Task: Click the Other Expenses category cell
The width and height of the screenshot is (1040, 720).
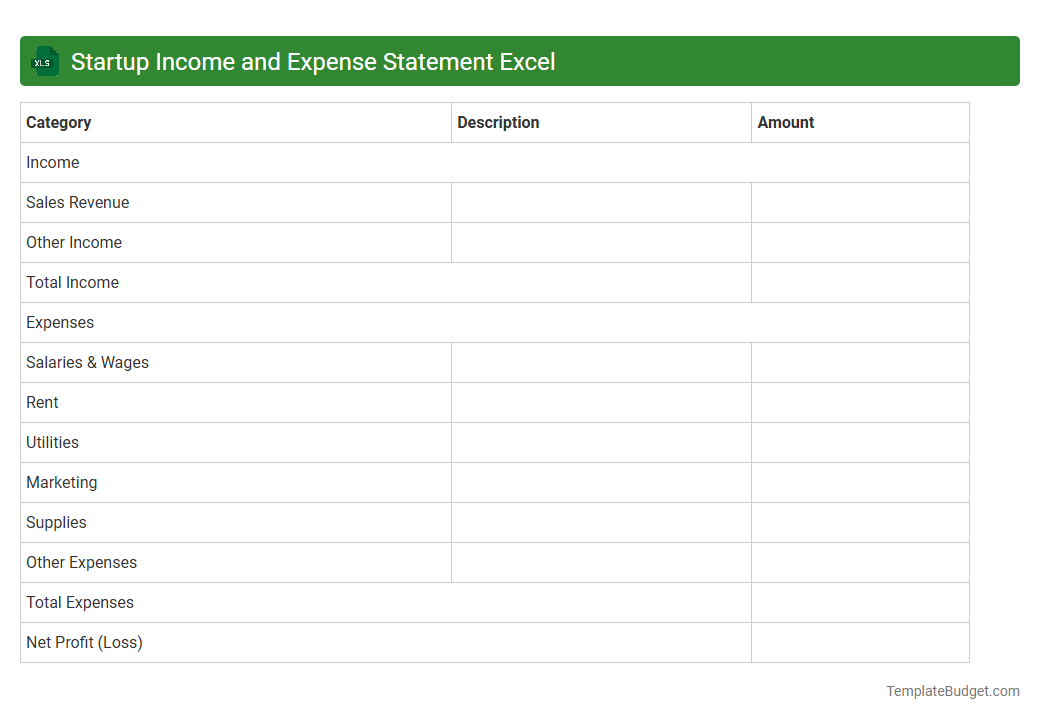Action: pos(81,562)
